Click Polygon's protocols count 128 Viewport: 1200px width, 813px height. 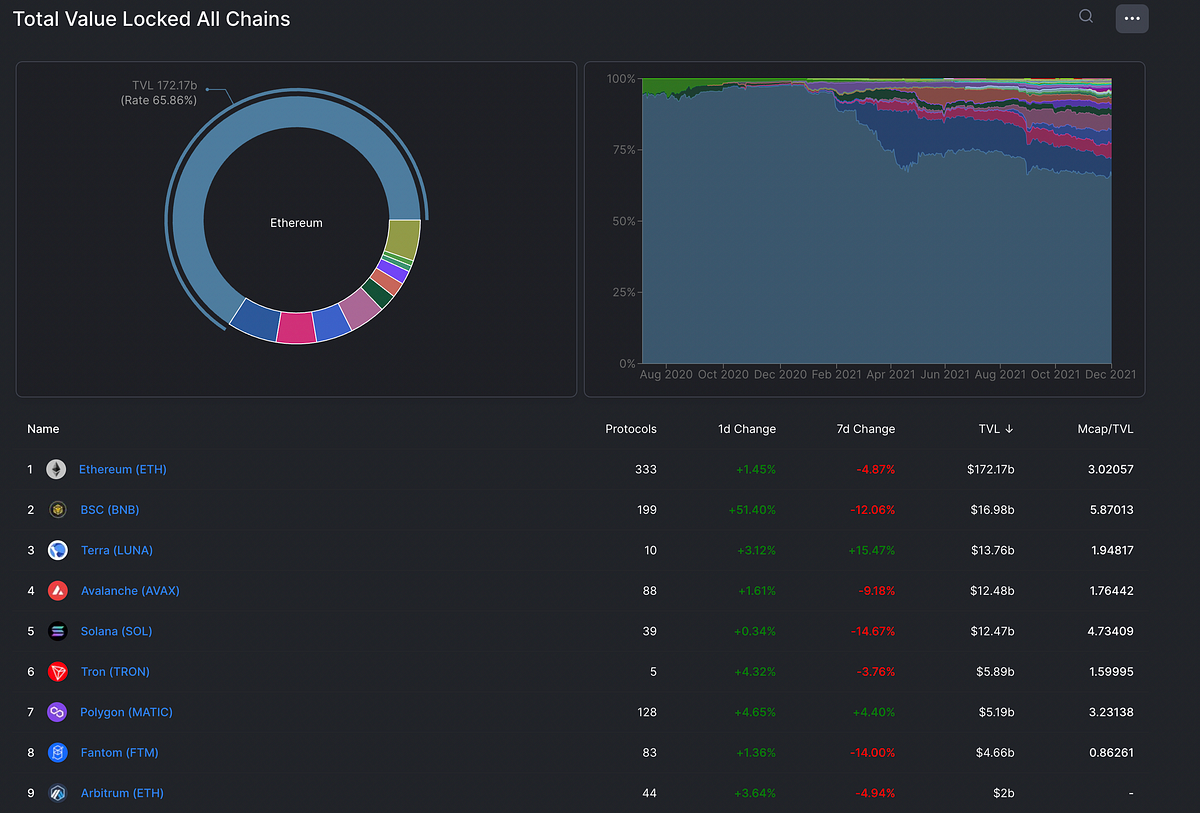pos(646,712)
